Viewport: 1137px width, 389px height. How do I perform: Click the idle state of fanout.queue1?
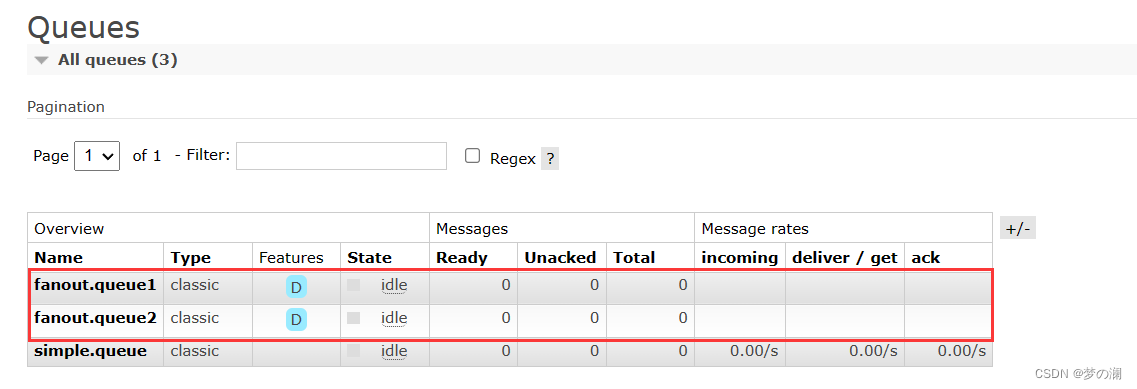[x=394, y=285]
